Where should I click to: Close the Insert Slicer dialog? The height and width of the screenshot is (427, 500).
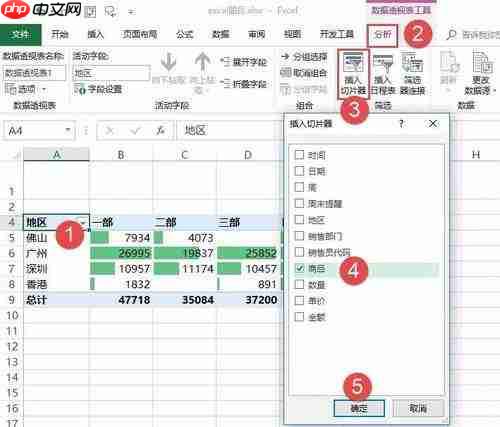[x=433, y=124]
